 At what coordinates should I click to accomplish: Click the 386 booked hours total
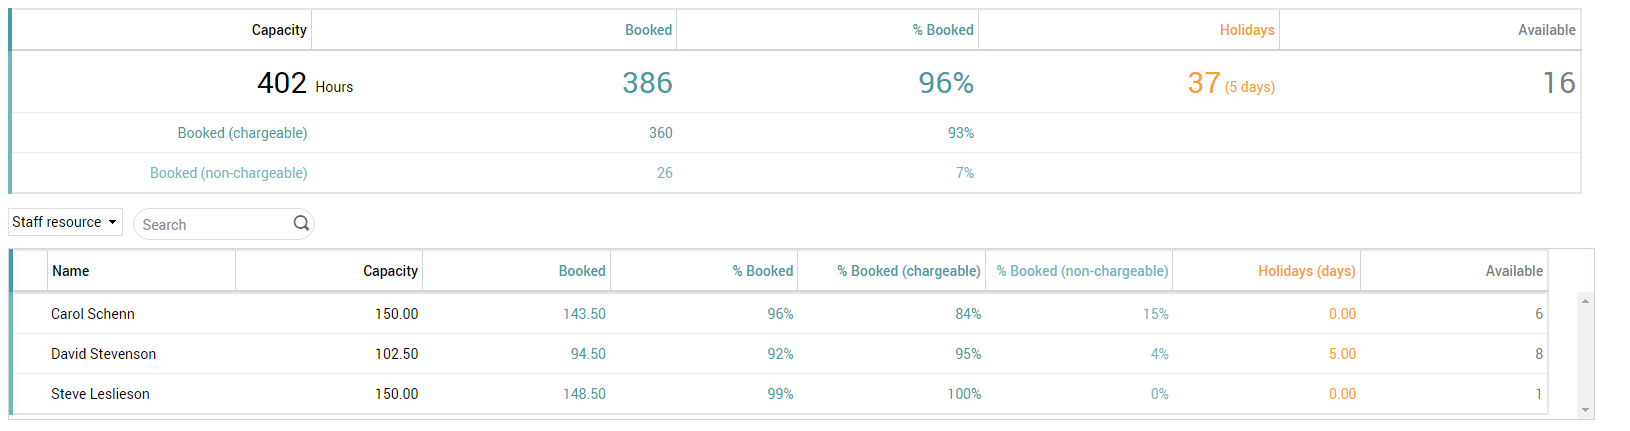point(647,83)
